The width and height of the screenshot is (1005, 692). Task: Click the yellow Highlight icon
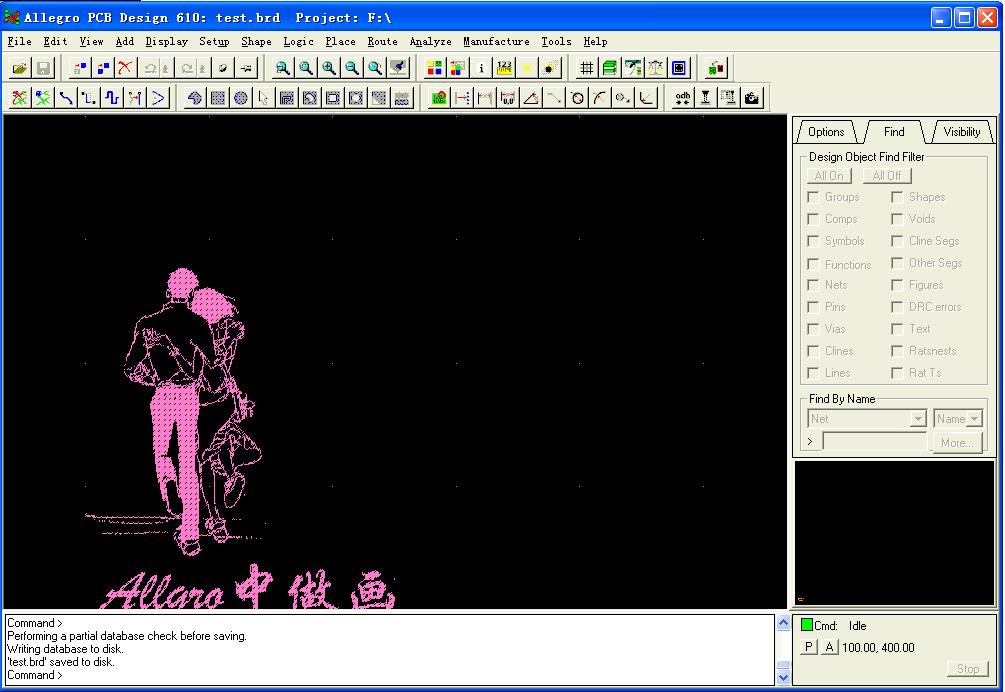527,67
